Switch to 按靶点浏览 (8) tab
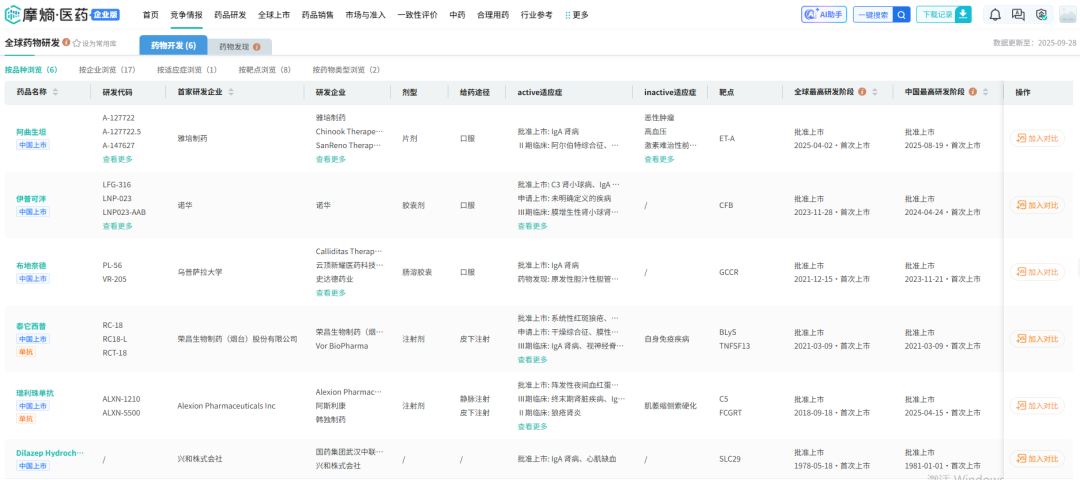 click(265, 70)
